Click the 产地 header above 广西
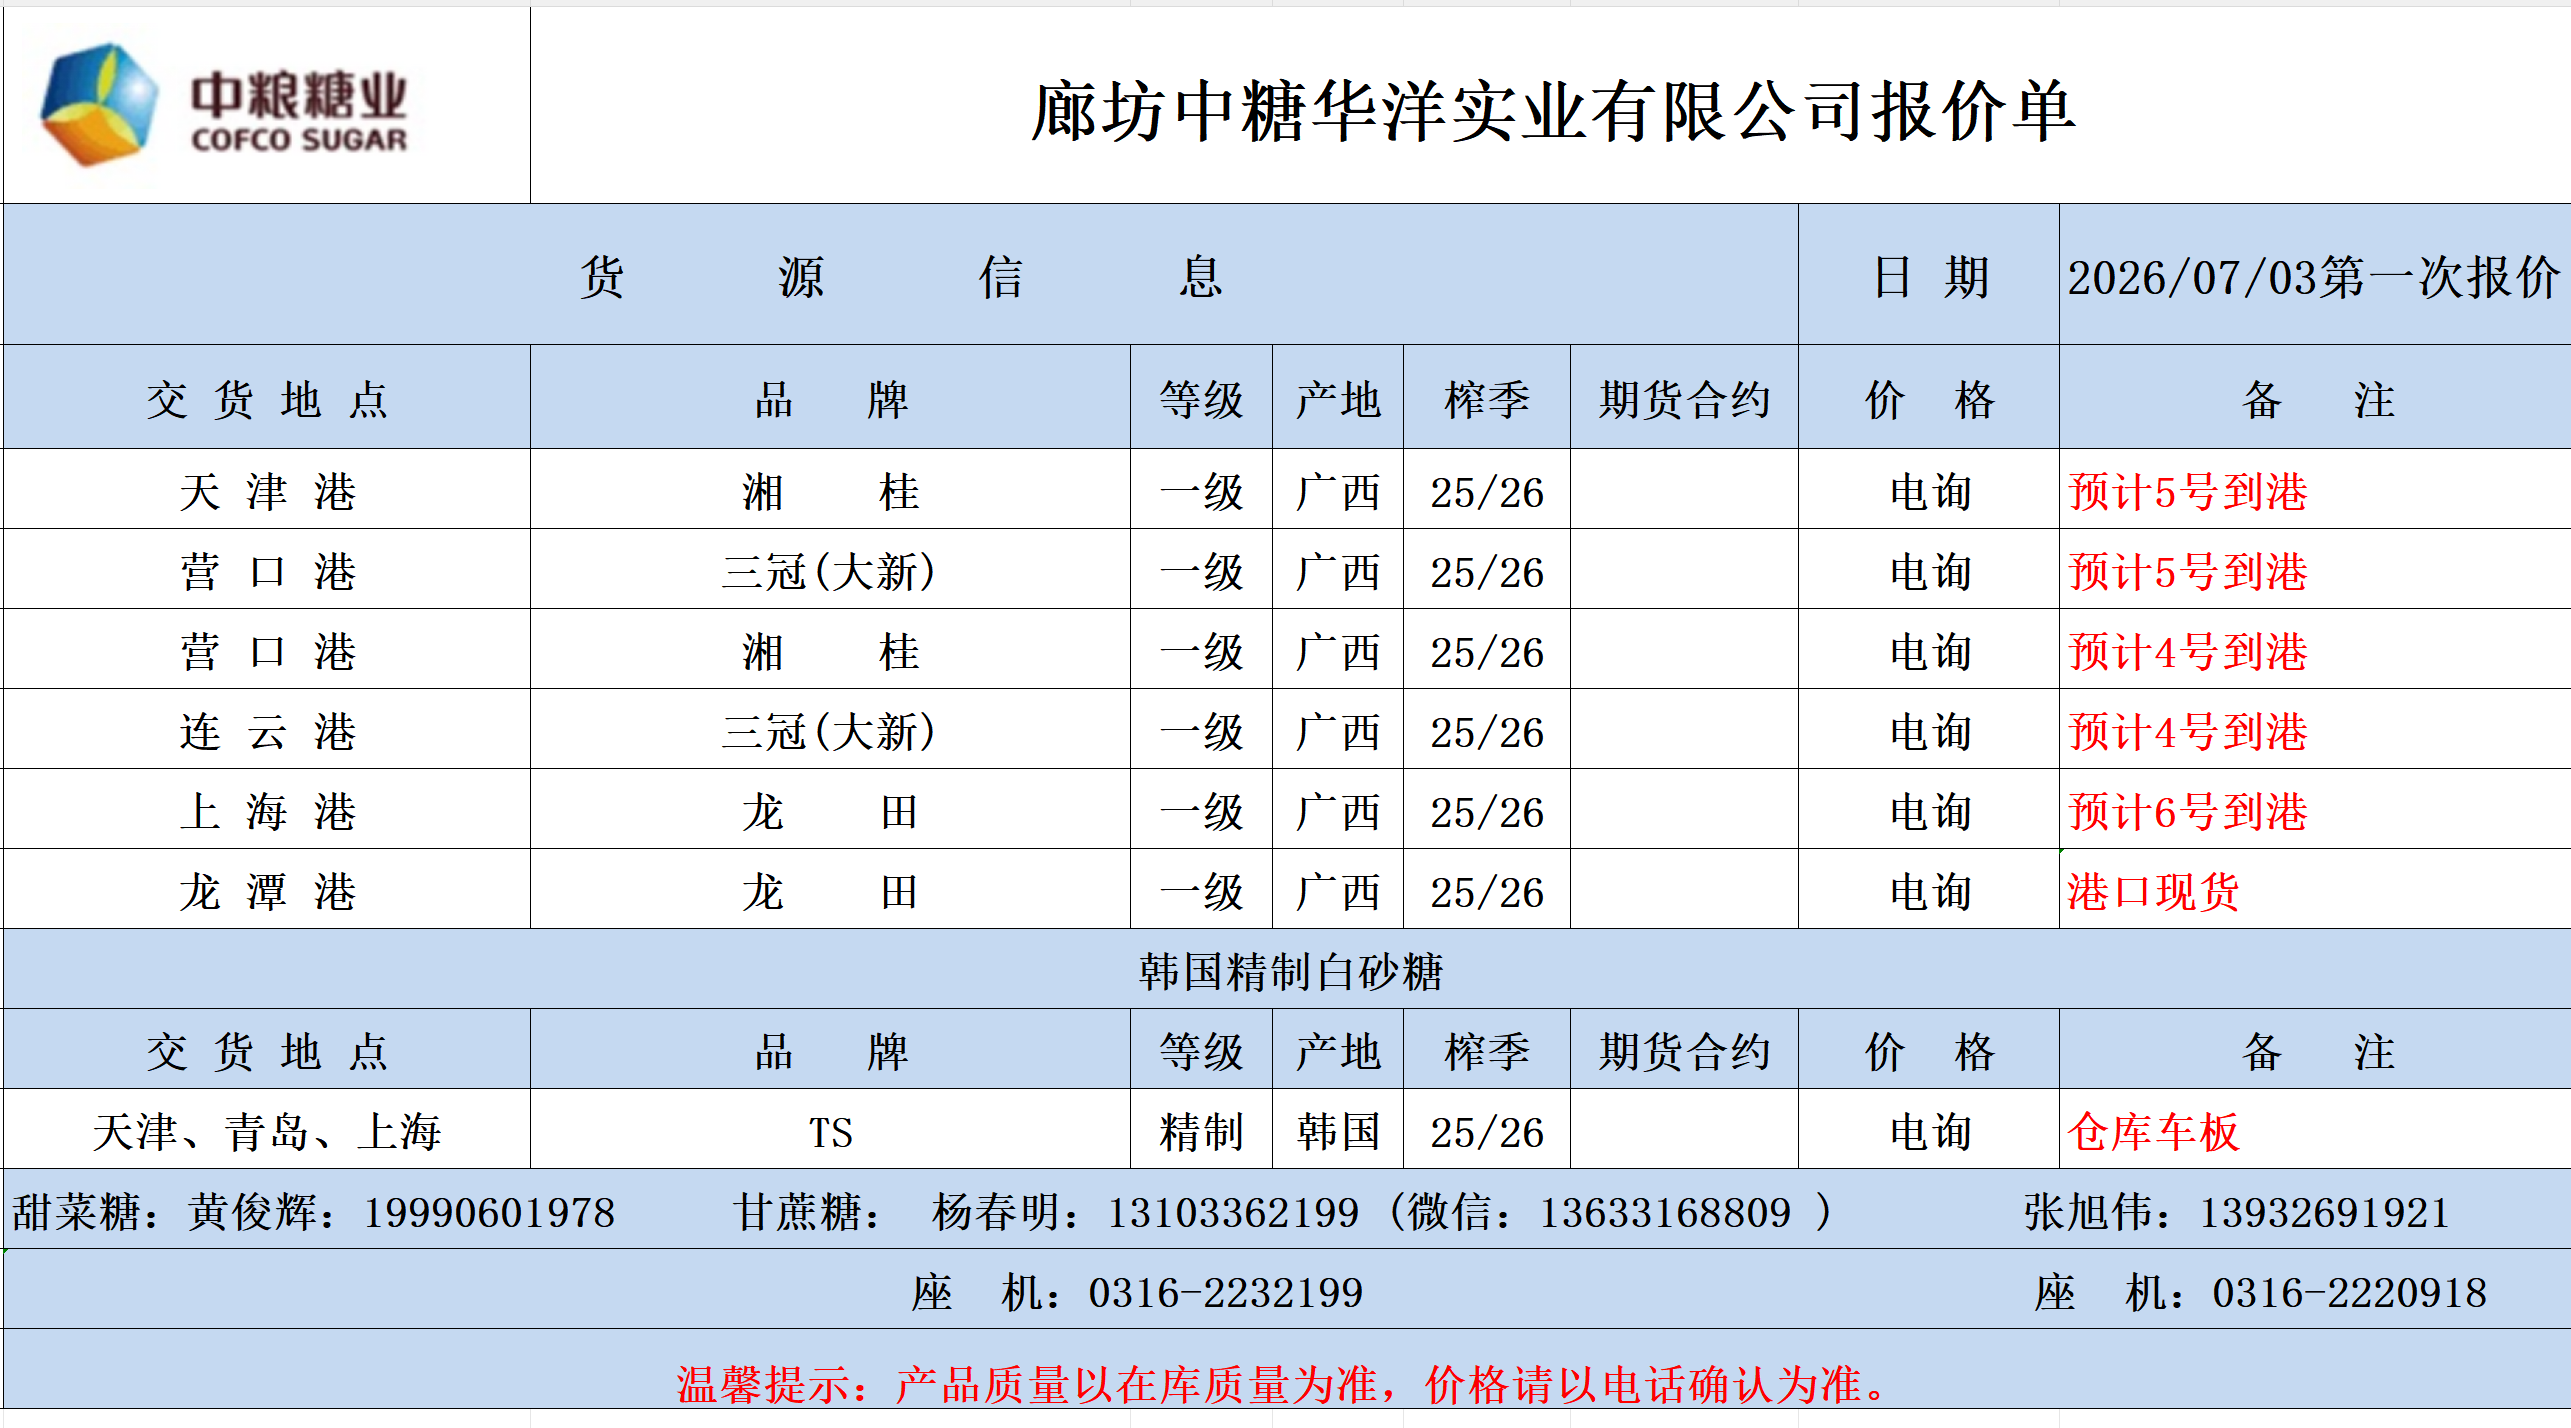 click(1338, 399)
